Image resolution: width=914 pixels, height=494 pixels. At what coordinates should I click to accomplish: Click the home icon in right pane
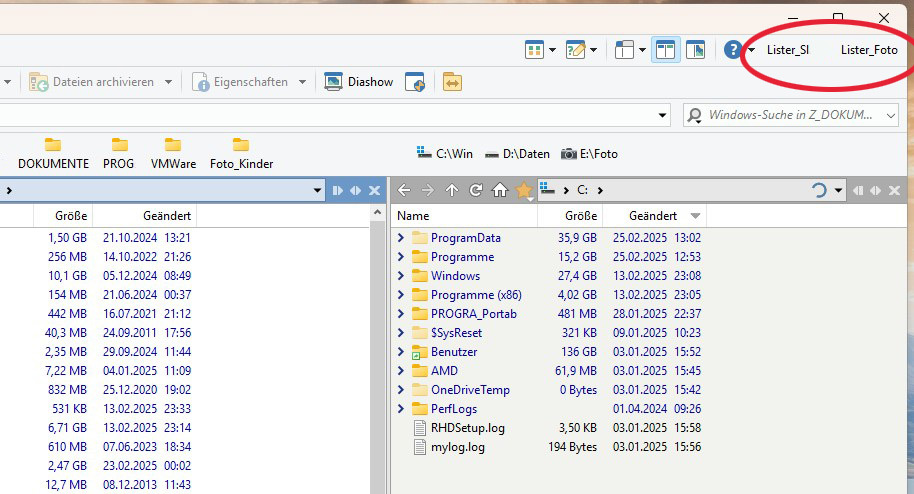click(500, 190)
